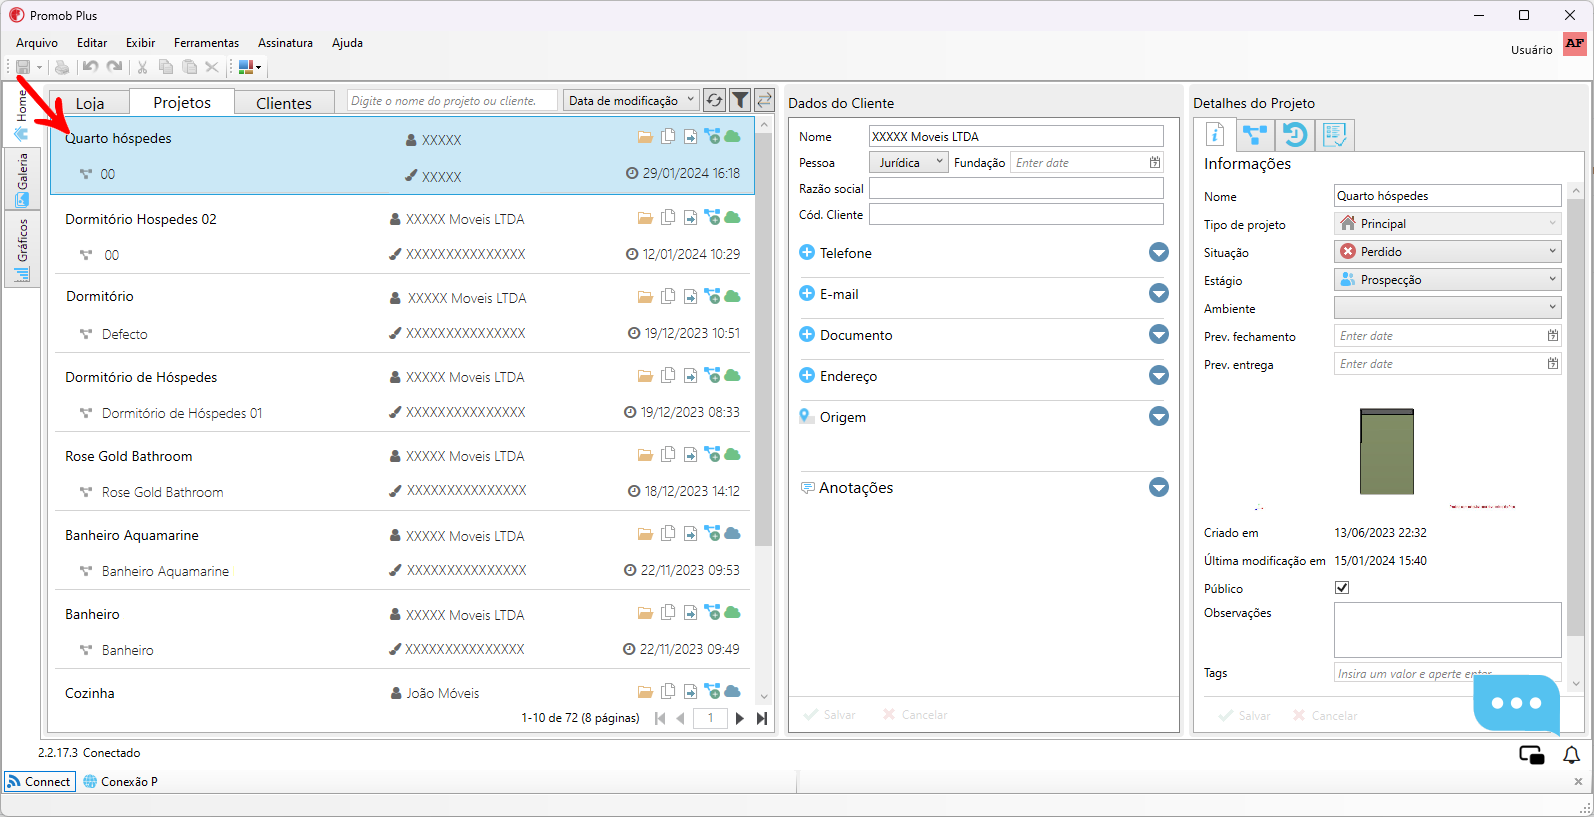Open Prev. fechamento calendar picker icon
1594x817 pixels.
point(1552,335)
